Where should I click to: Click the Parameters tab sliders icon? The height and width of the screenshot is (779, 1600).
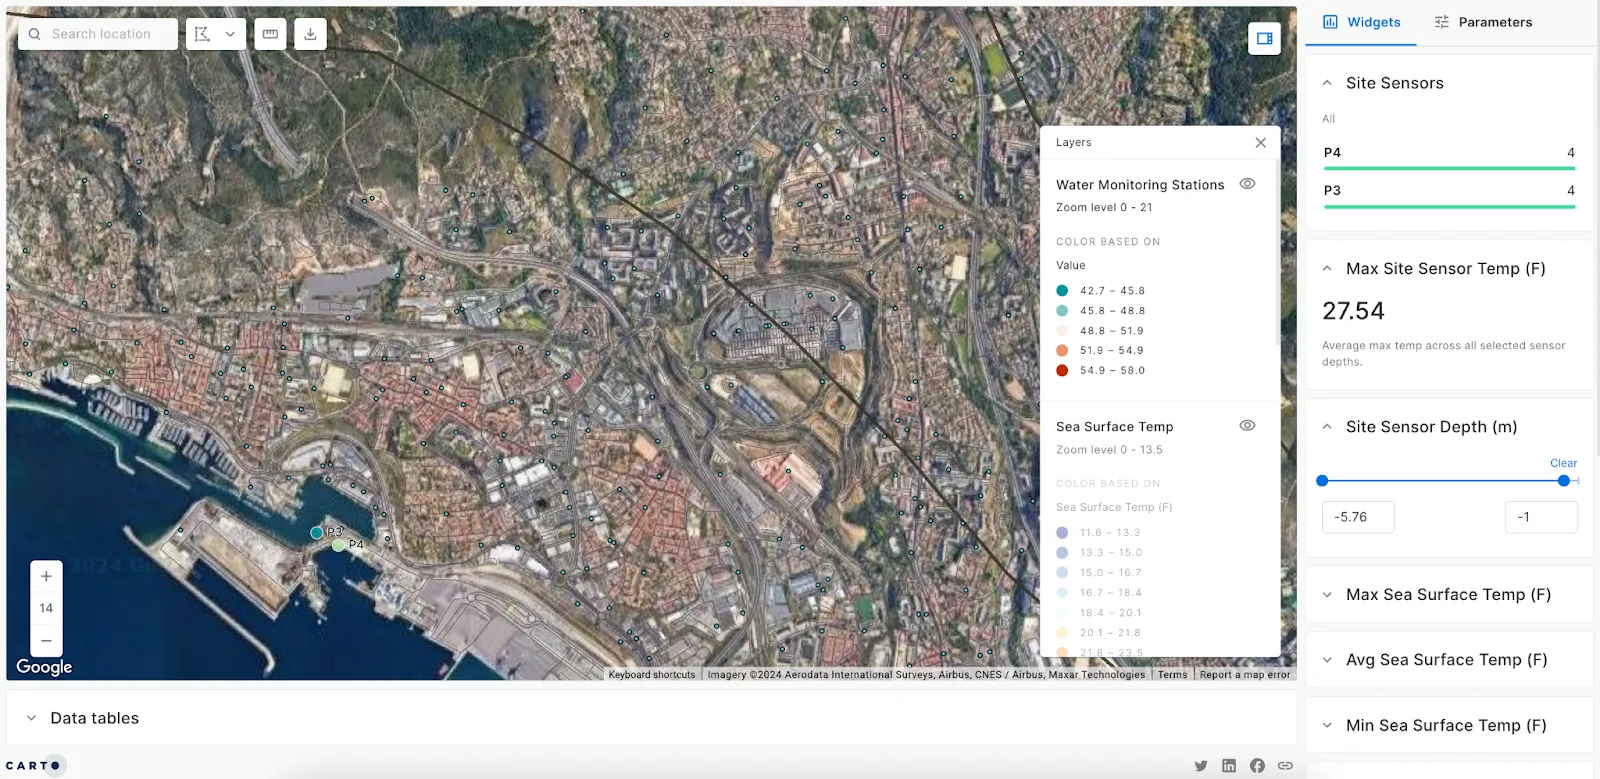(x=1441, y=22)
